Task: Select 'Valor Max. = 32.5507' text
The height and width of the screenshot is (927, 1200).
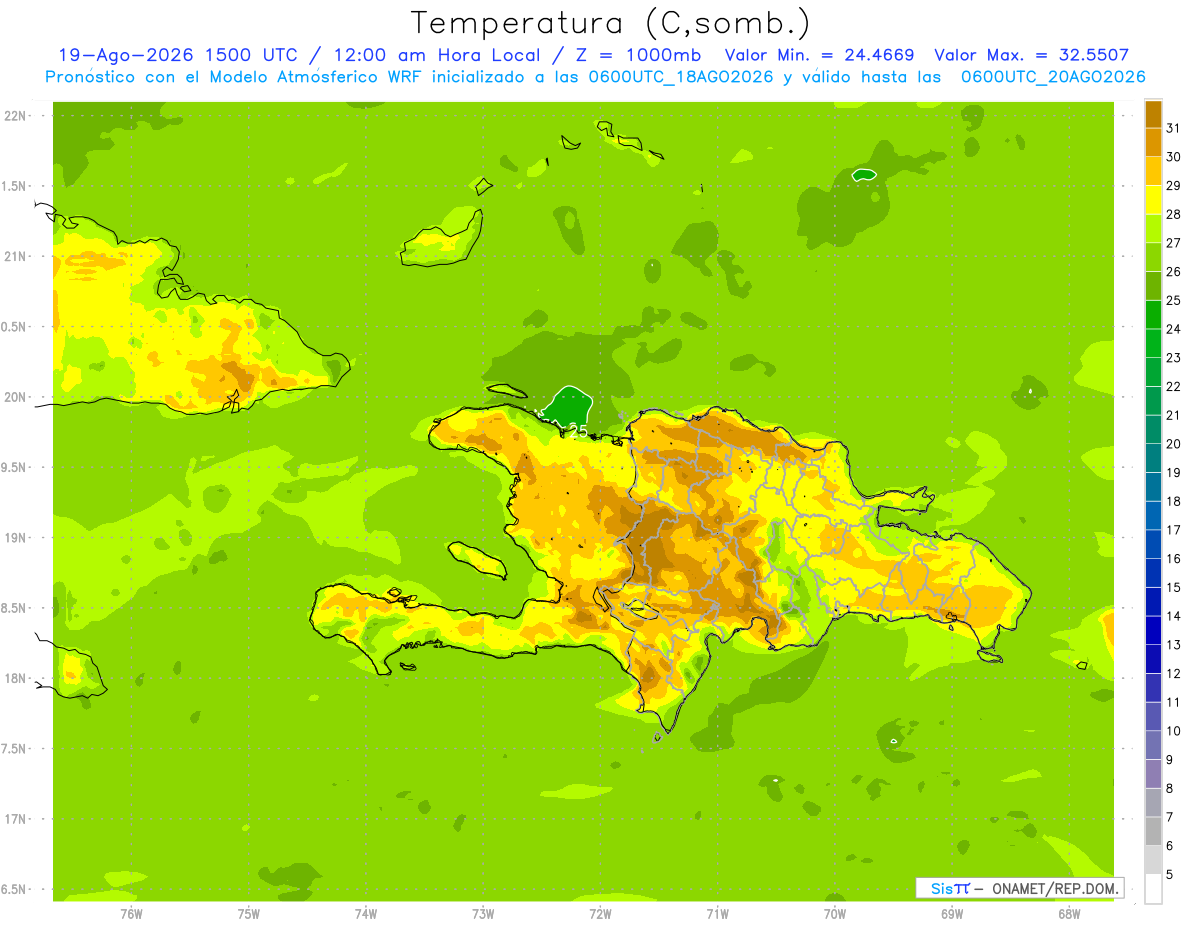Action: click(x=1031, y=56)
